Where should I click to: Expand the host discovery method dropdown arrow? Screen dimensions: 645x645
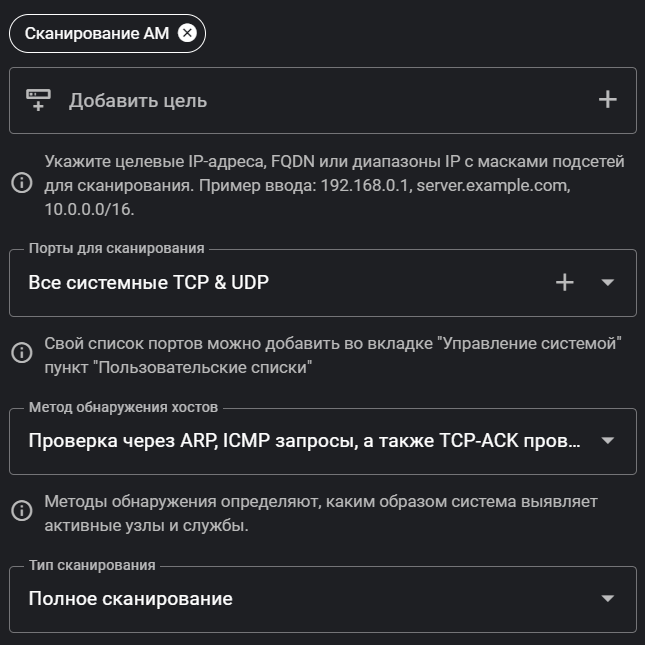pos(608,441)
